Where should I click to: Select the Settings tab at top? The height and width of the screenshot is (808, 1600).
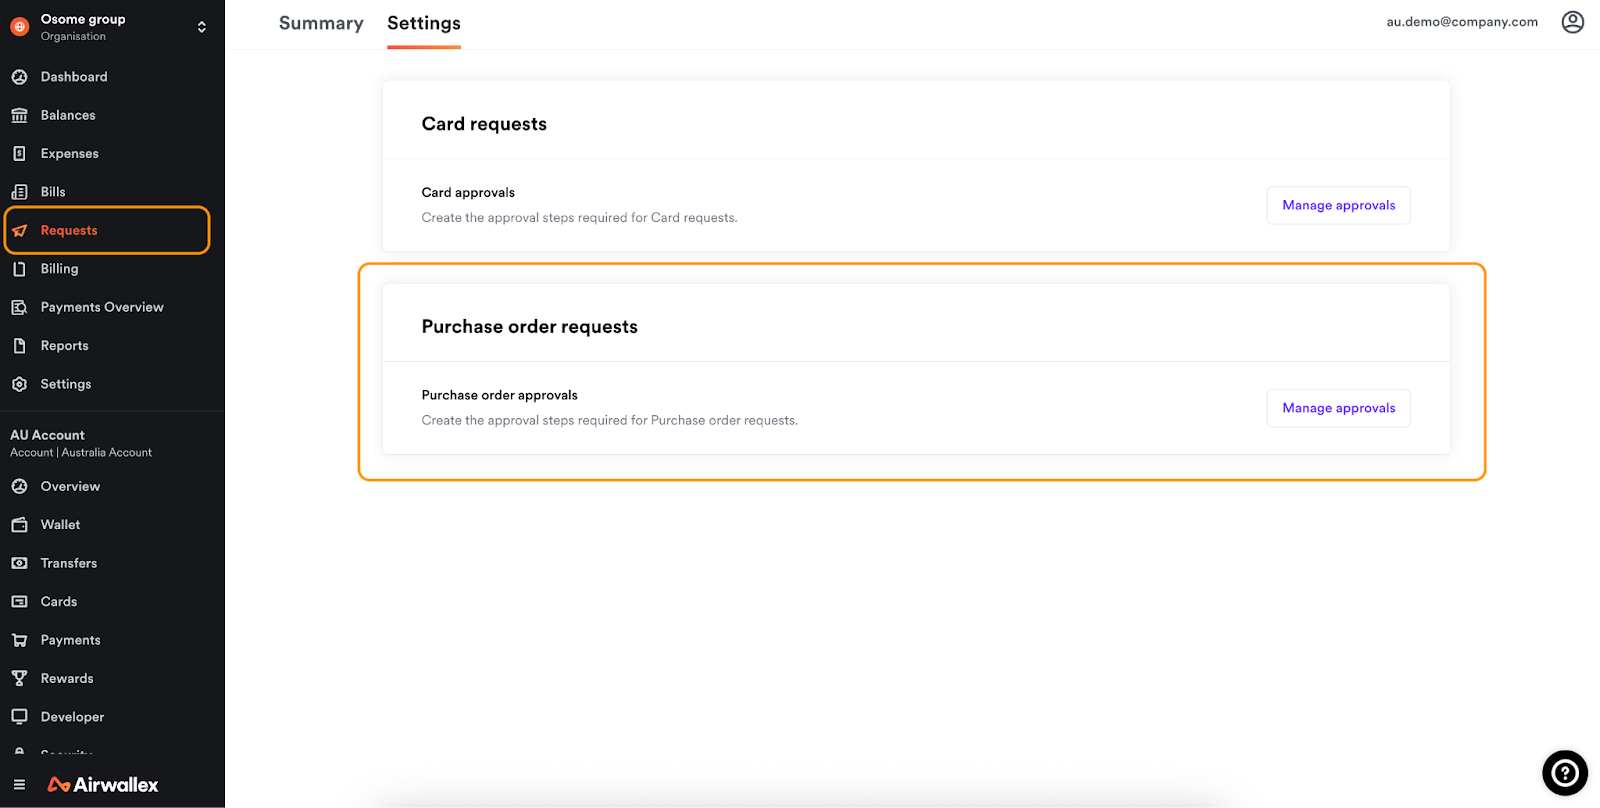(x=424, y=23)
